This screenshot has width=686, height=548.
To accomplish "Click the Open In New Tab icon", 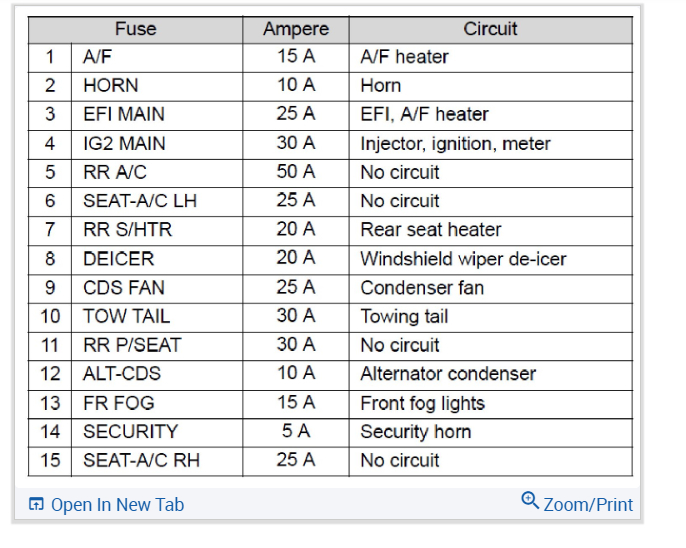I will [x=37, y=505].
